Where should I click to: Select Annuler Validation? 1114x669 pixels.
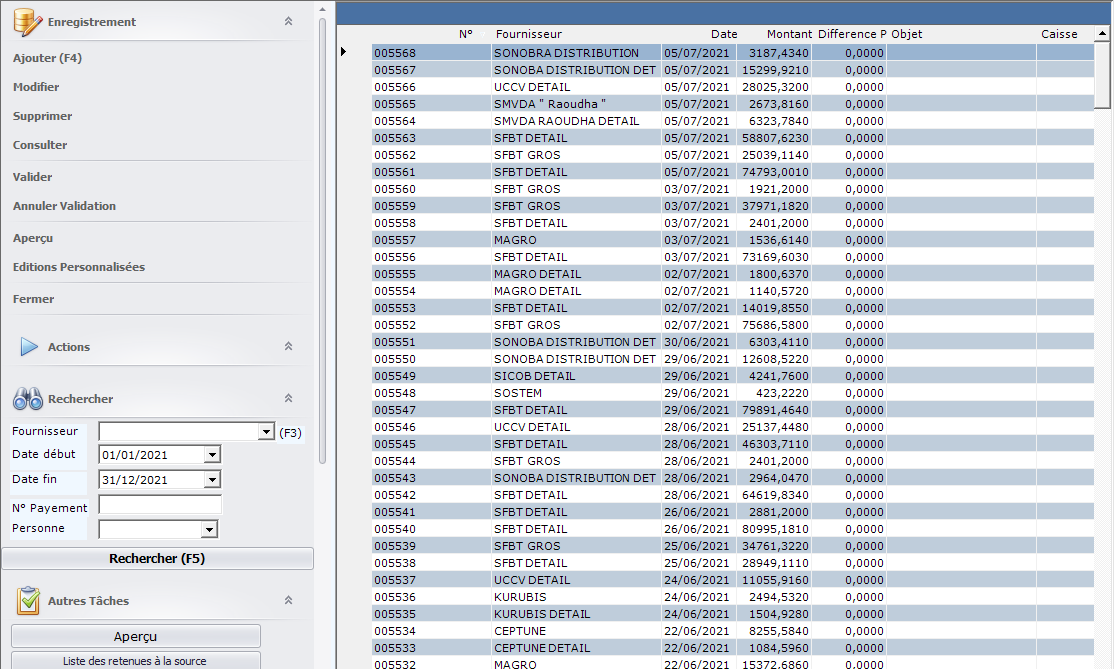64,206
